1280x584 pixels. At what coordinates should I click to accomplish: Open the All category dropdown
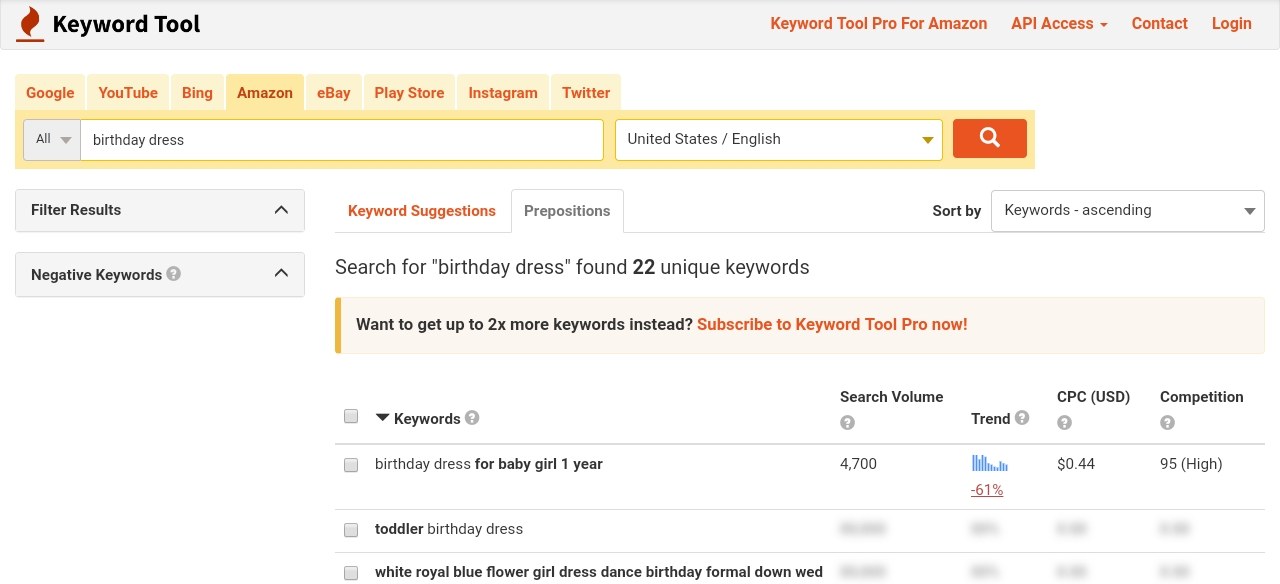pos(52,139)
